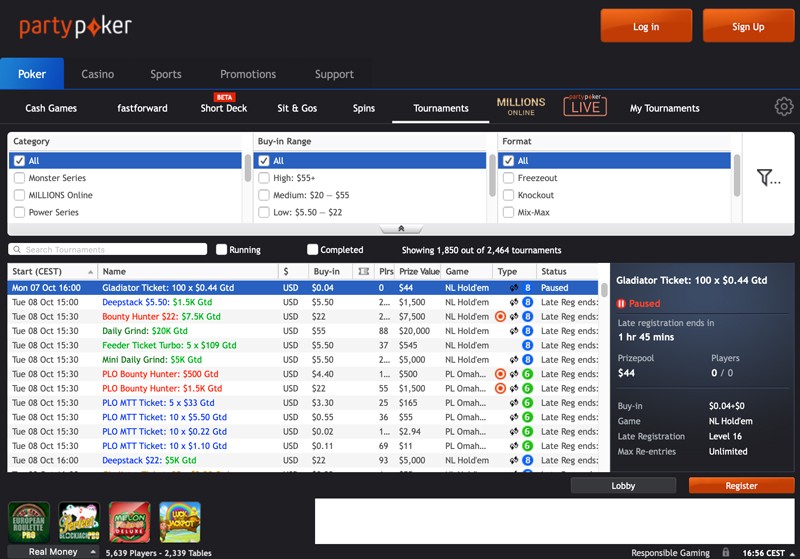800x559 pixels.
Task: Open the settings gear icon
Action: 784,107
